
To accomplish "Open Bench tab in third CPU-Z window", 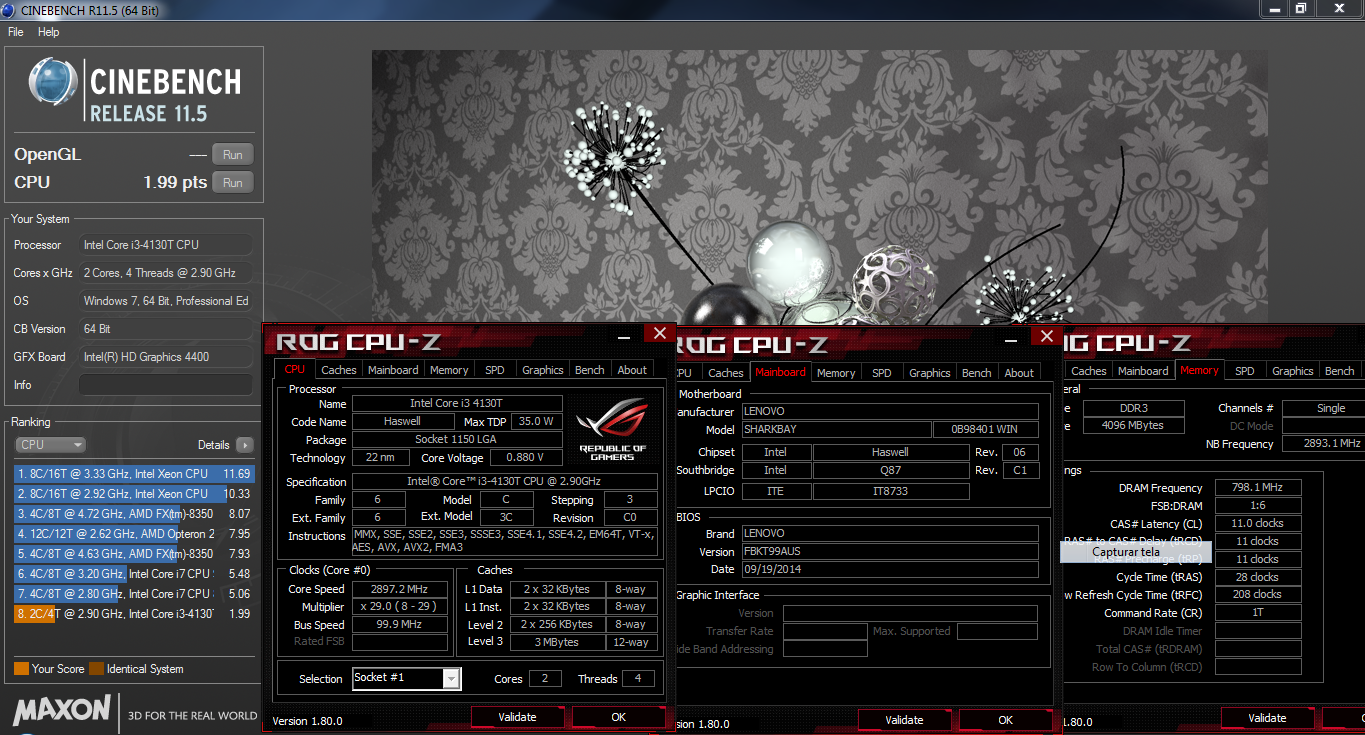I will click(1340, 370).
